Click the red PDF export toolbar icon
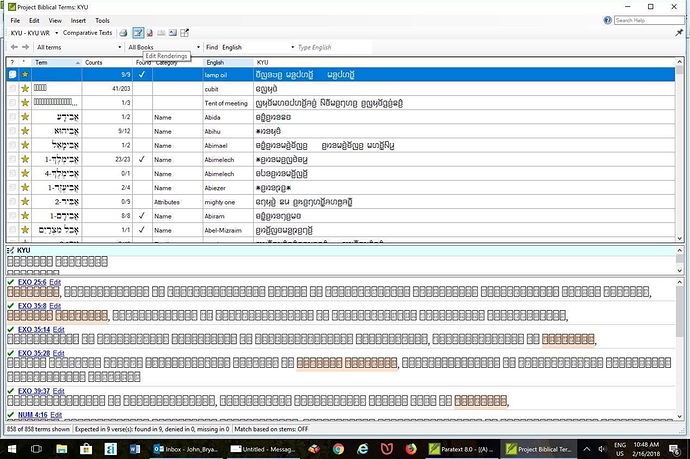 coord(150,33)
